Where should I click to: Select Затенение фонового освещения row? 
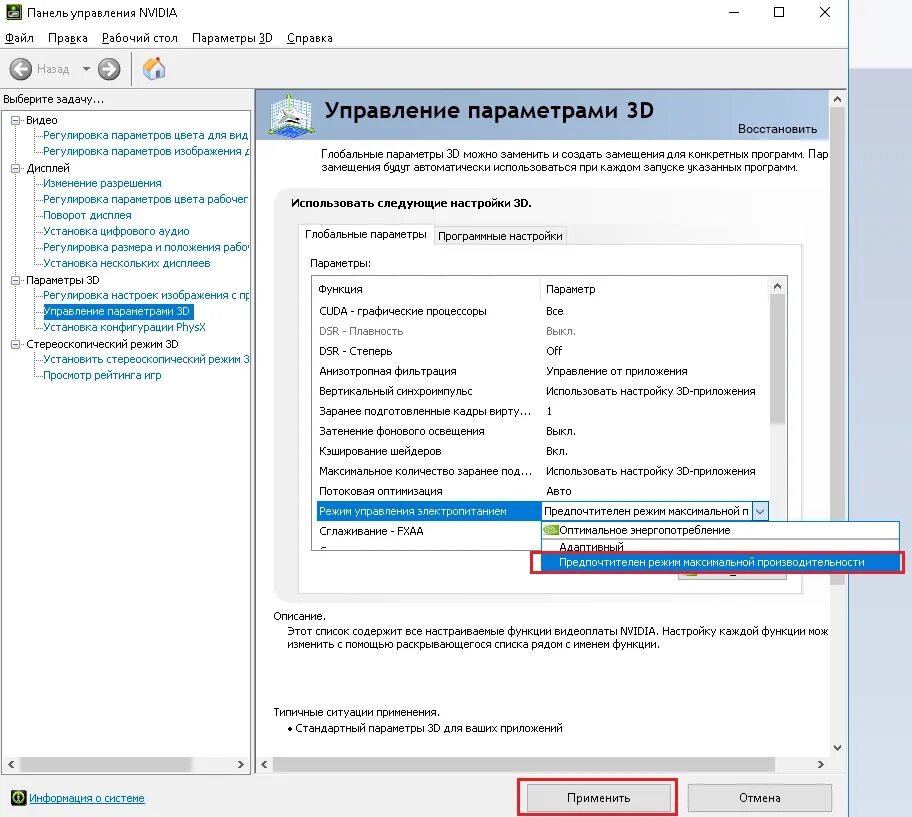pyautogui.click(x=543, y=431)
